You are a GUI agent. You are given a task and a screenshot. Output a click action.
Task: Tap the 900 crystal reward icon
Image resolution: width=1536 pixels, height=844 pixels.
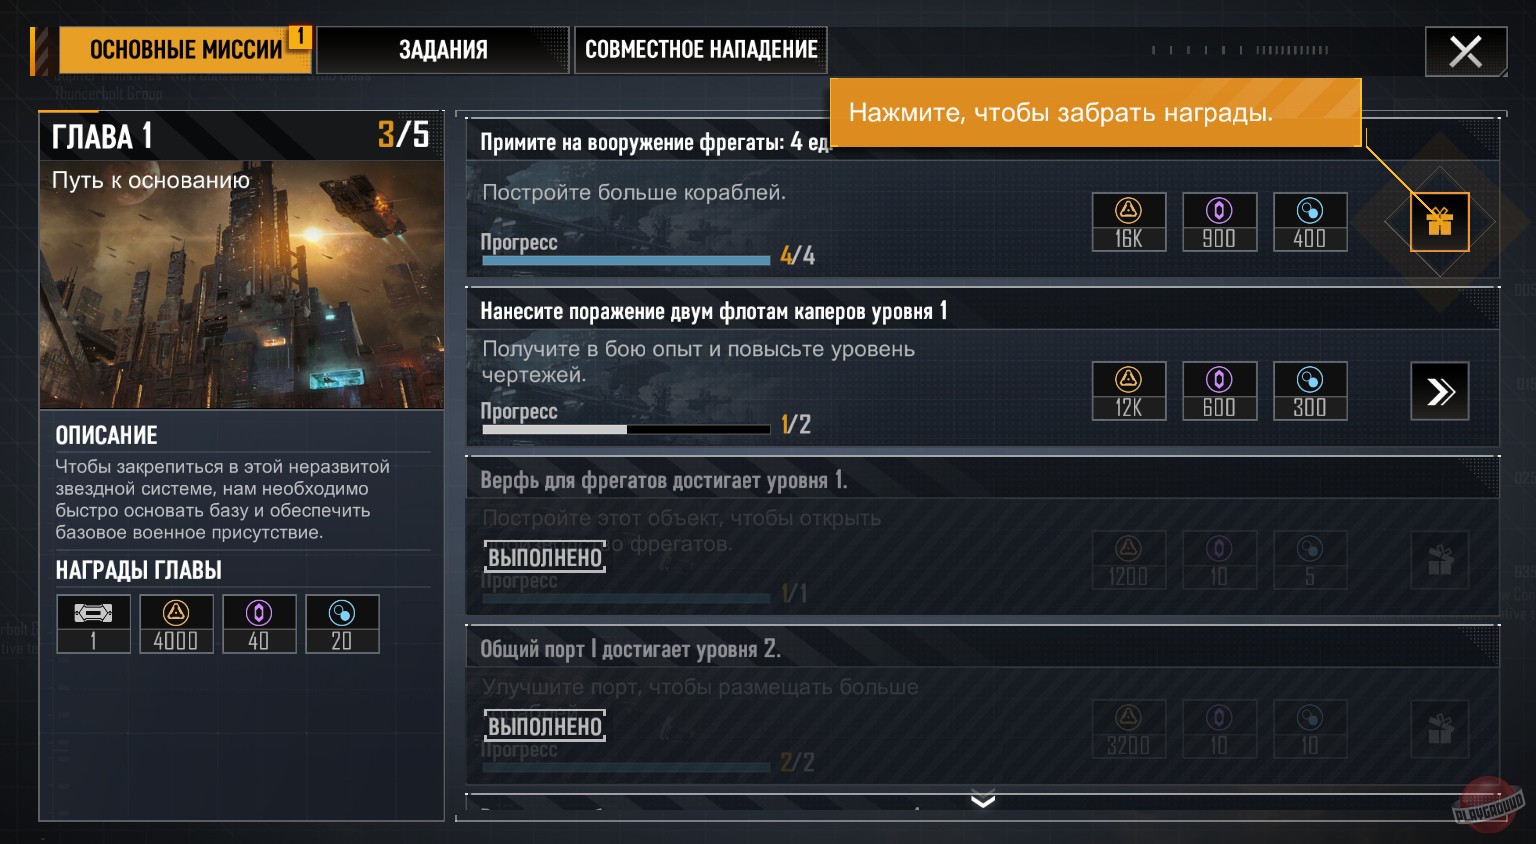1219,222
